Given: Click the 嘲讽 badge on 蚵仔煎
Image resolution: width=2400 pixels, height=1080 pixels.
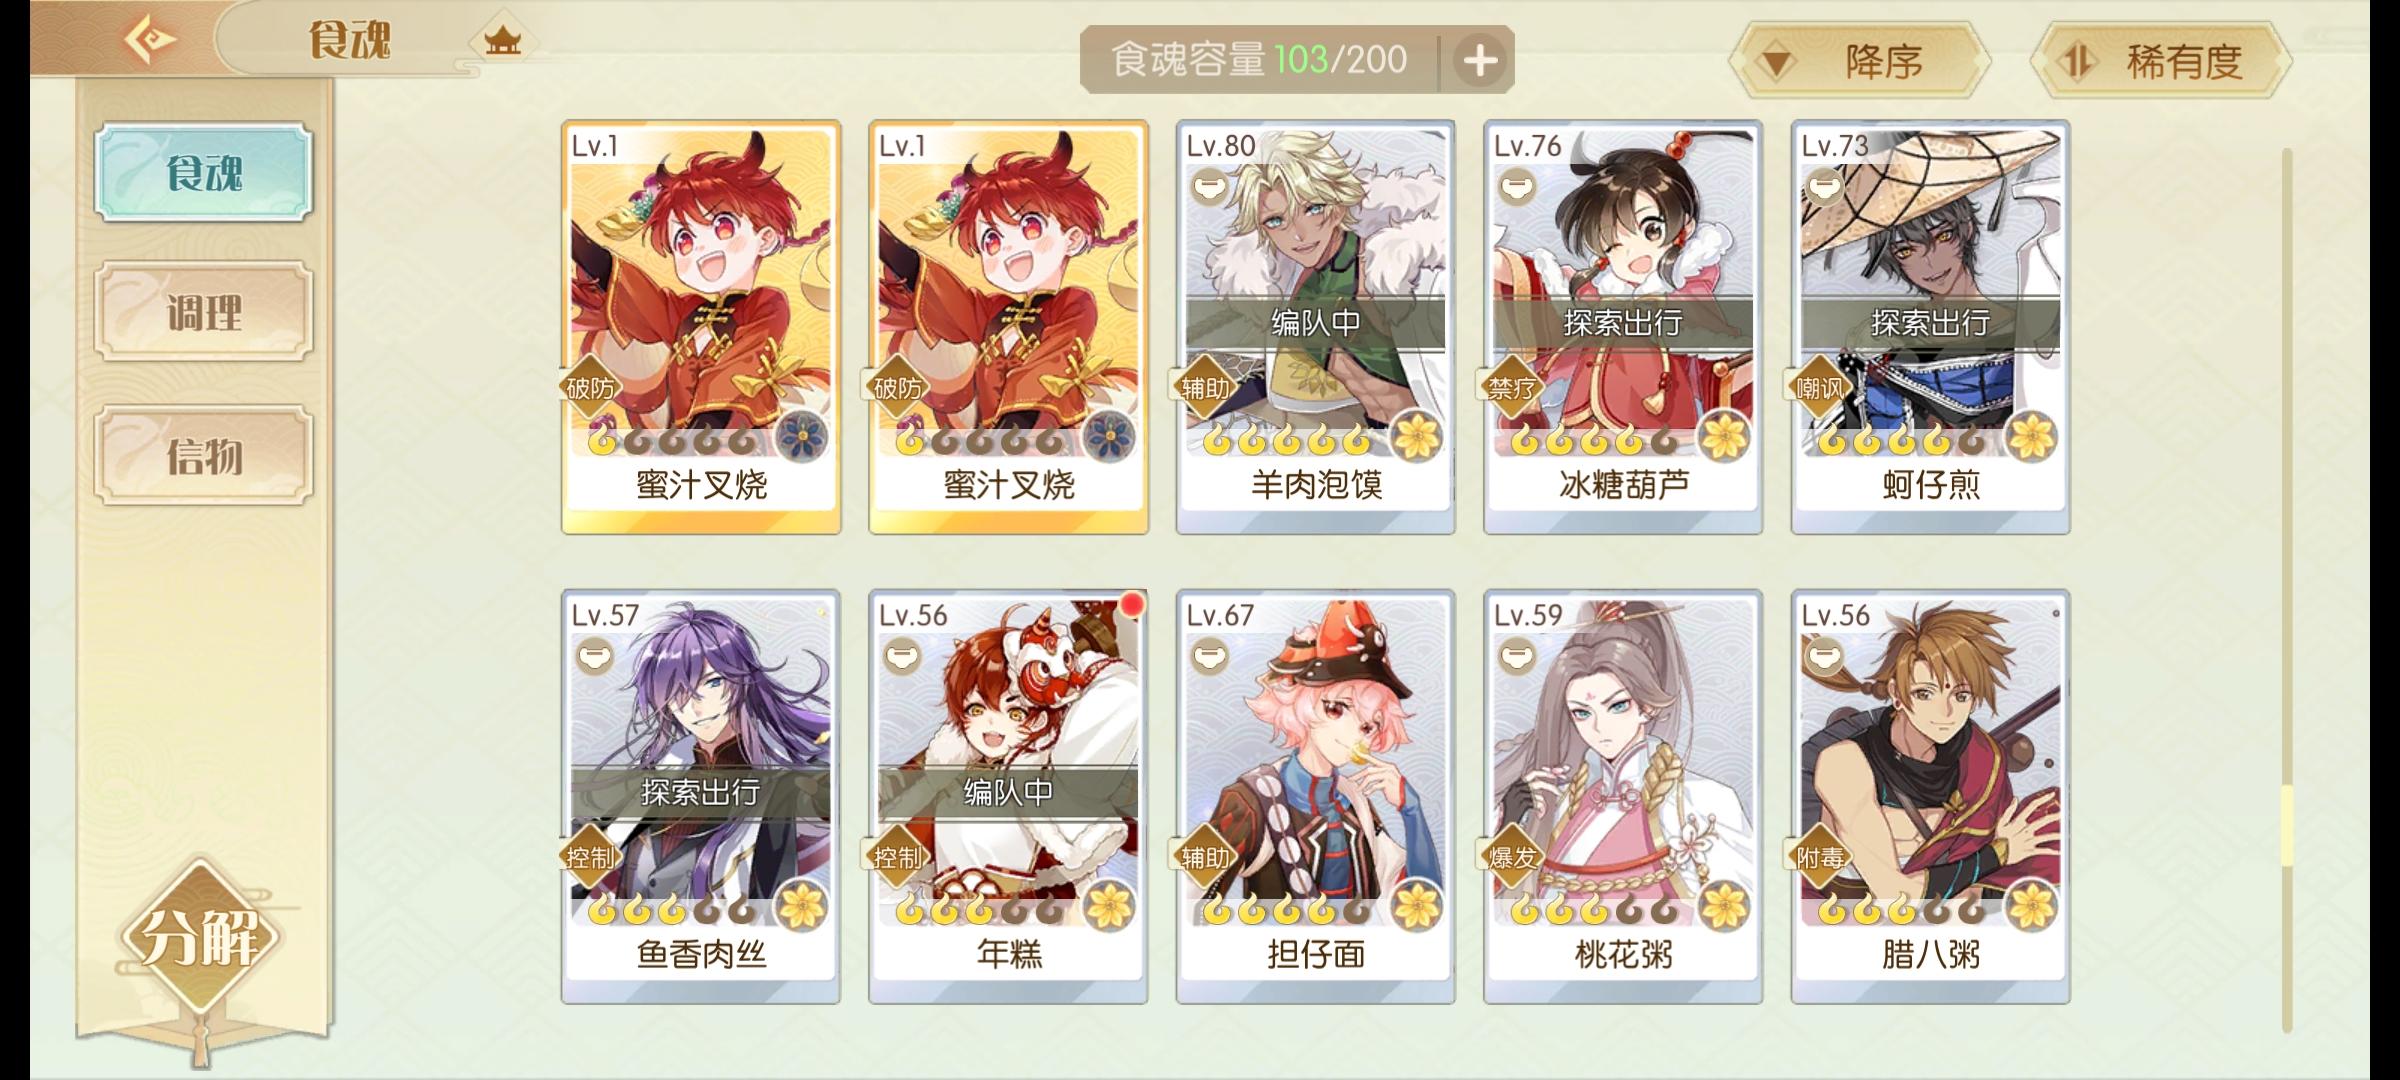Looking at the screenshot, I should pos(1819,388).
